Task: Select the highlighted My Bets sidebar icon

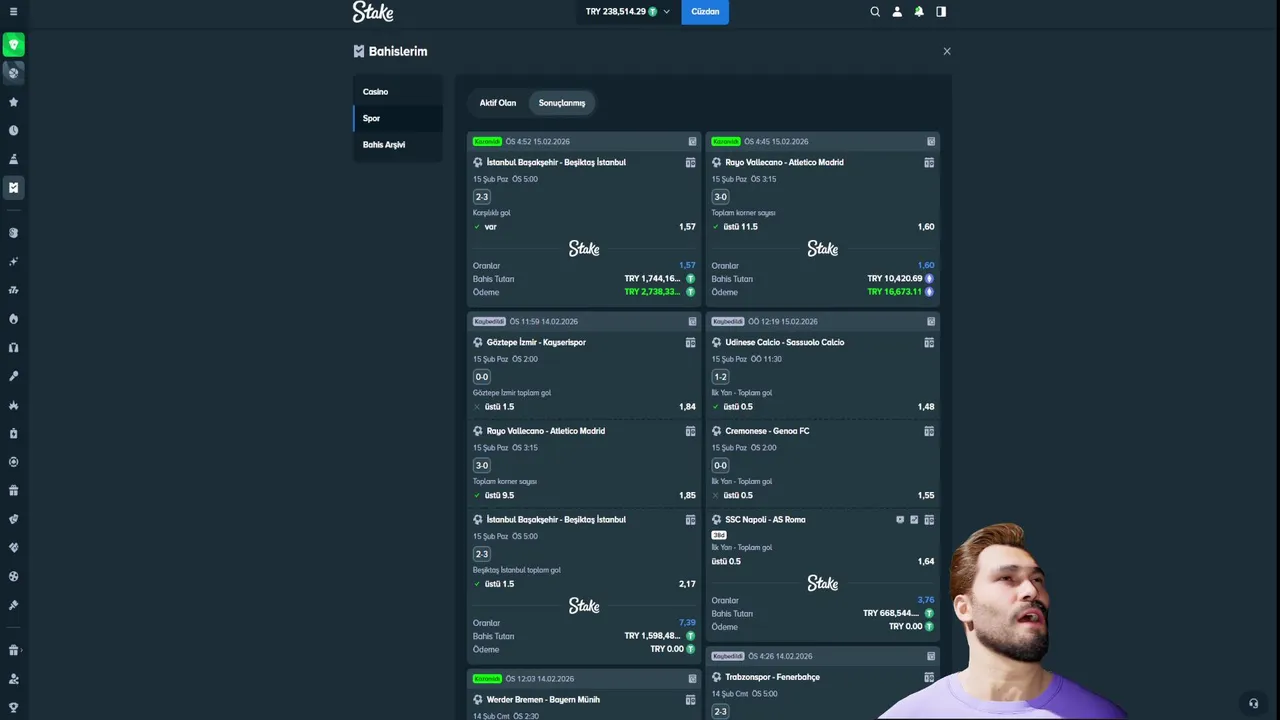Action: click(13, 187)
